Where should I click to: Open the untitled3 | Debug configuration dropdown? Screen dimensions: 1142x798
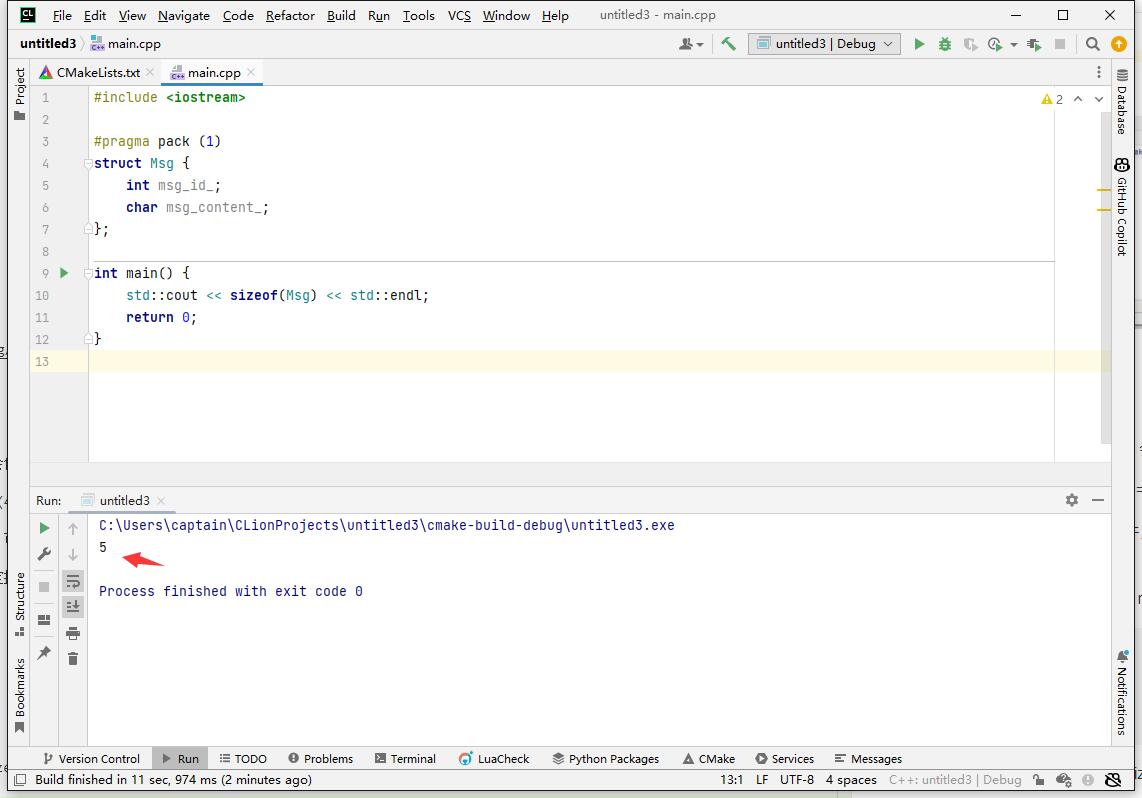(x=824, y=44)
